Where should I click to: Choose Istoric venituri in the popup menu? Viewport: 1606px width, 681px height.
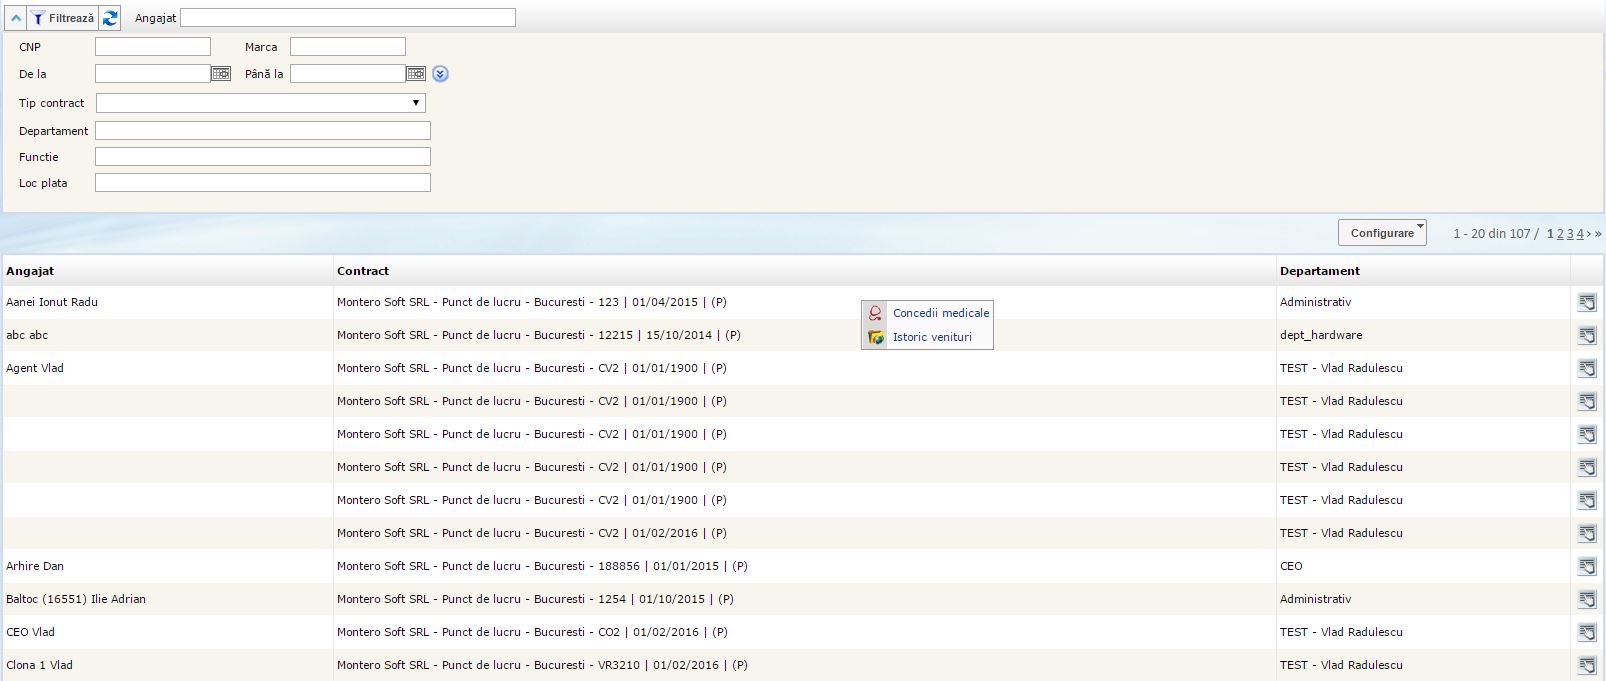point(931,337)
